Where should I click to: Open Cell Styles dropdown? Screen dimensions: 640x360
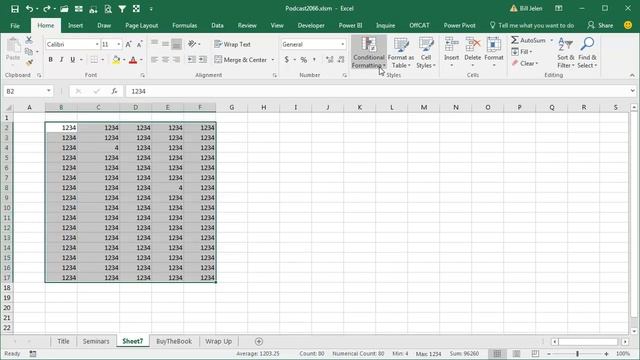point(426,52)
